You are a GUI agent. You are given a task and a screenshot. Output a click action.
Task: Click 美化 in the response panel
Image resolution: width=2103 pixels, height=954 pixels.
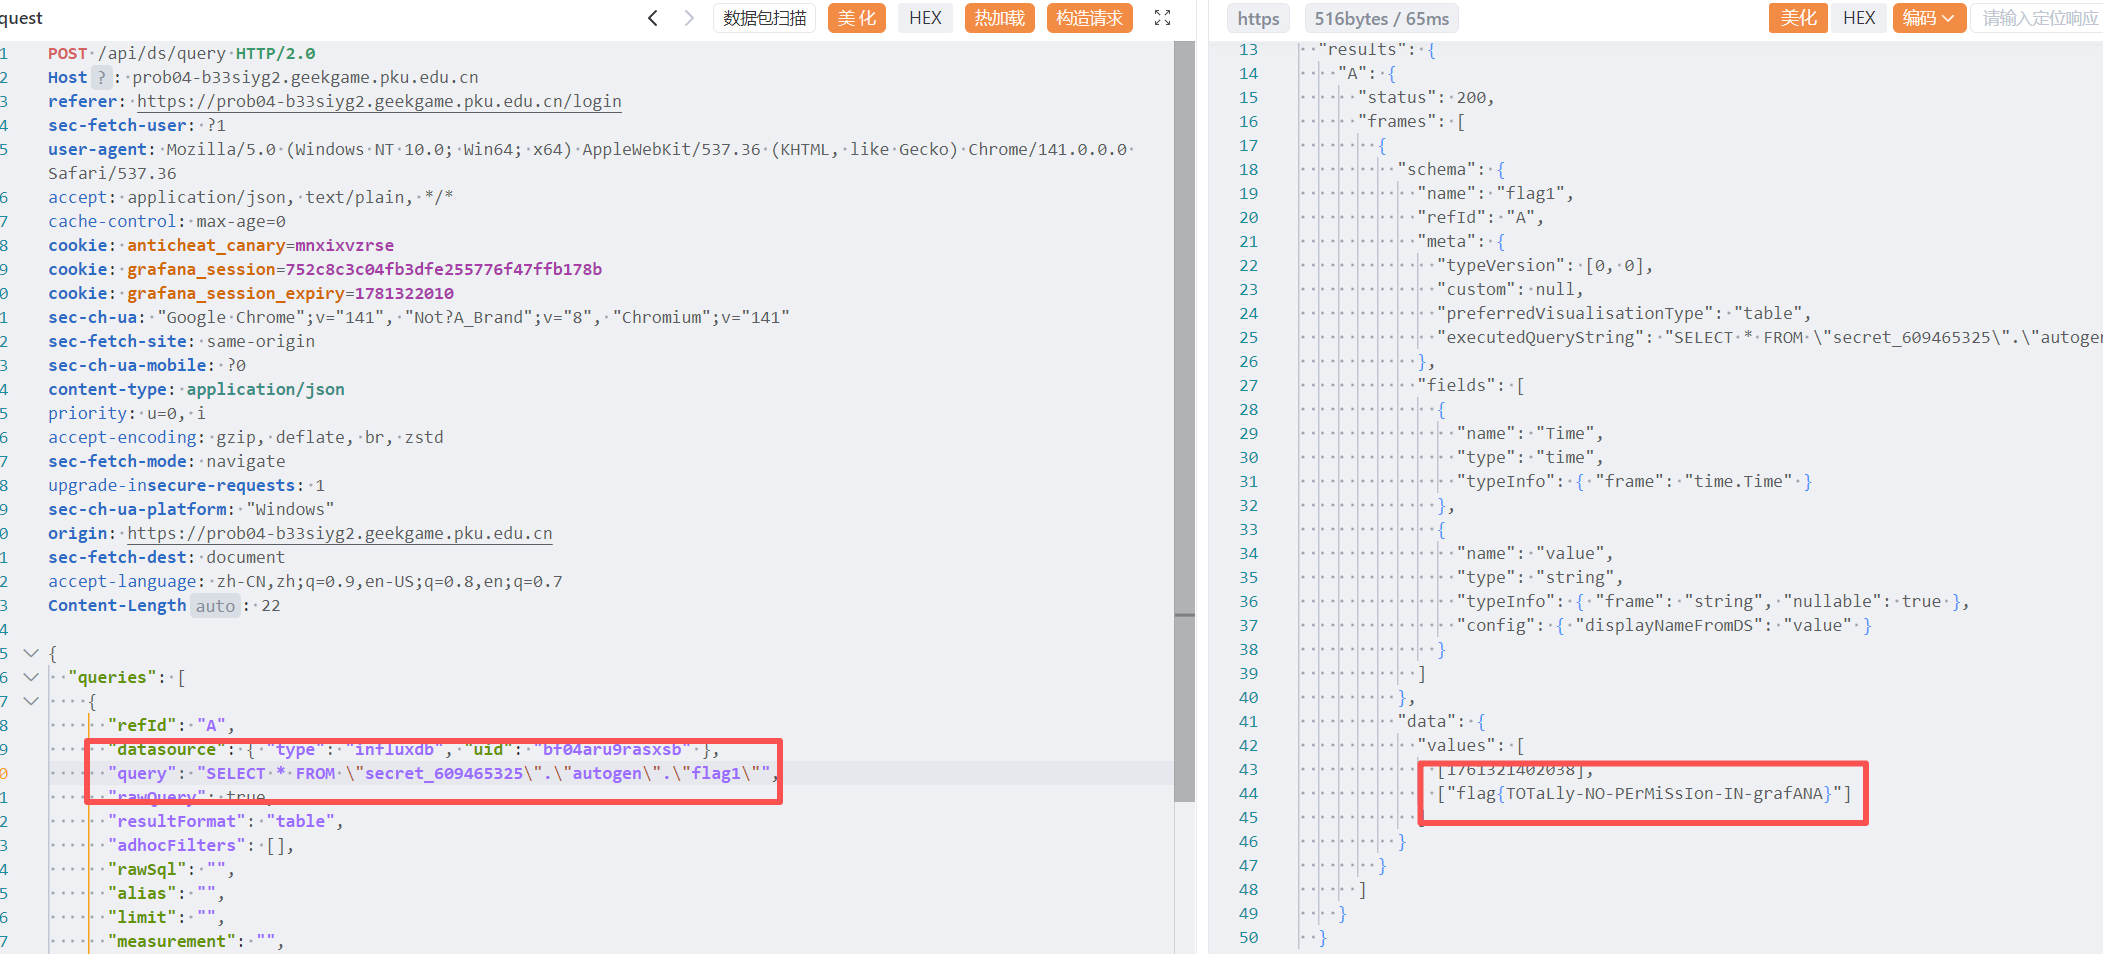coord(1798,18)
